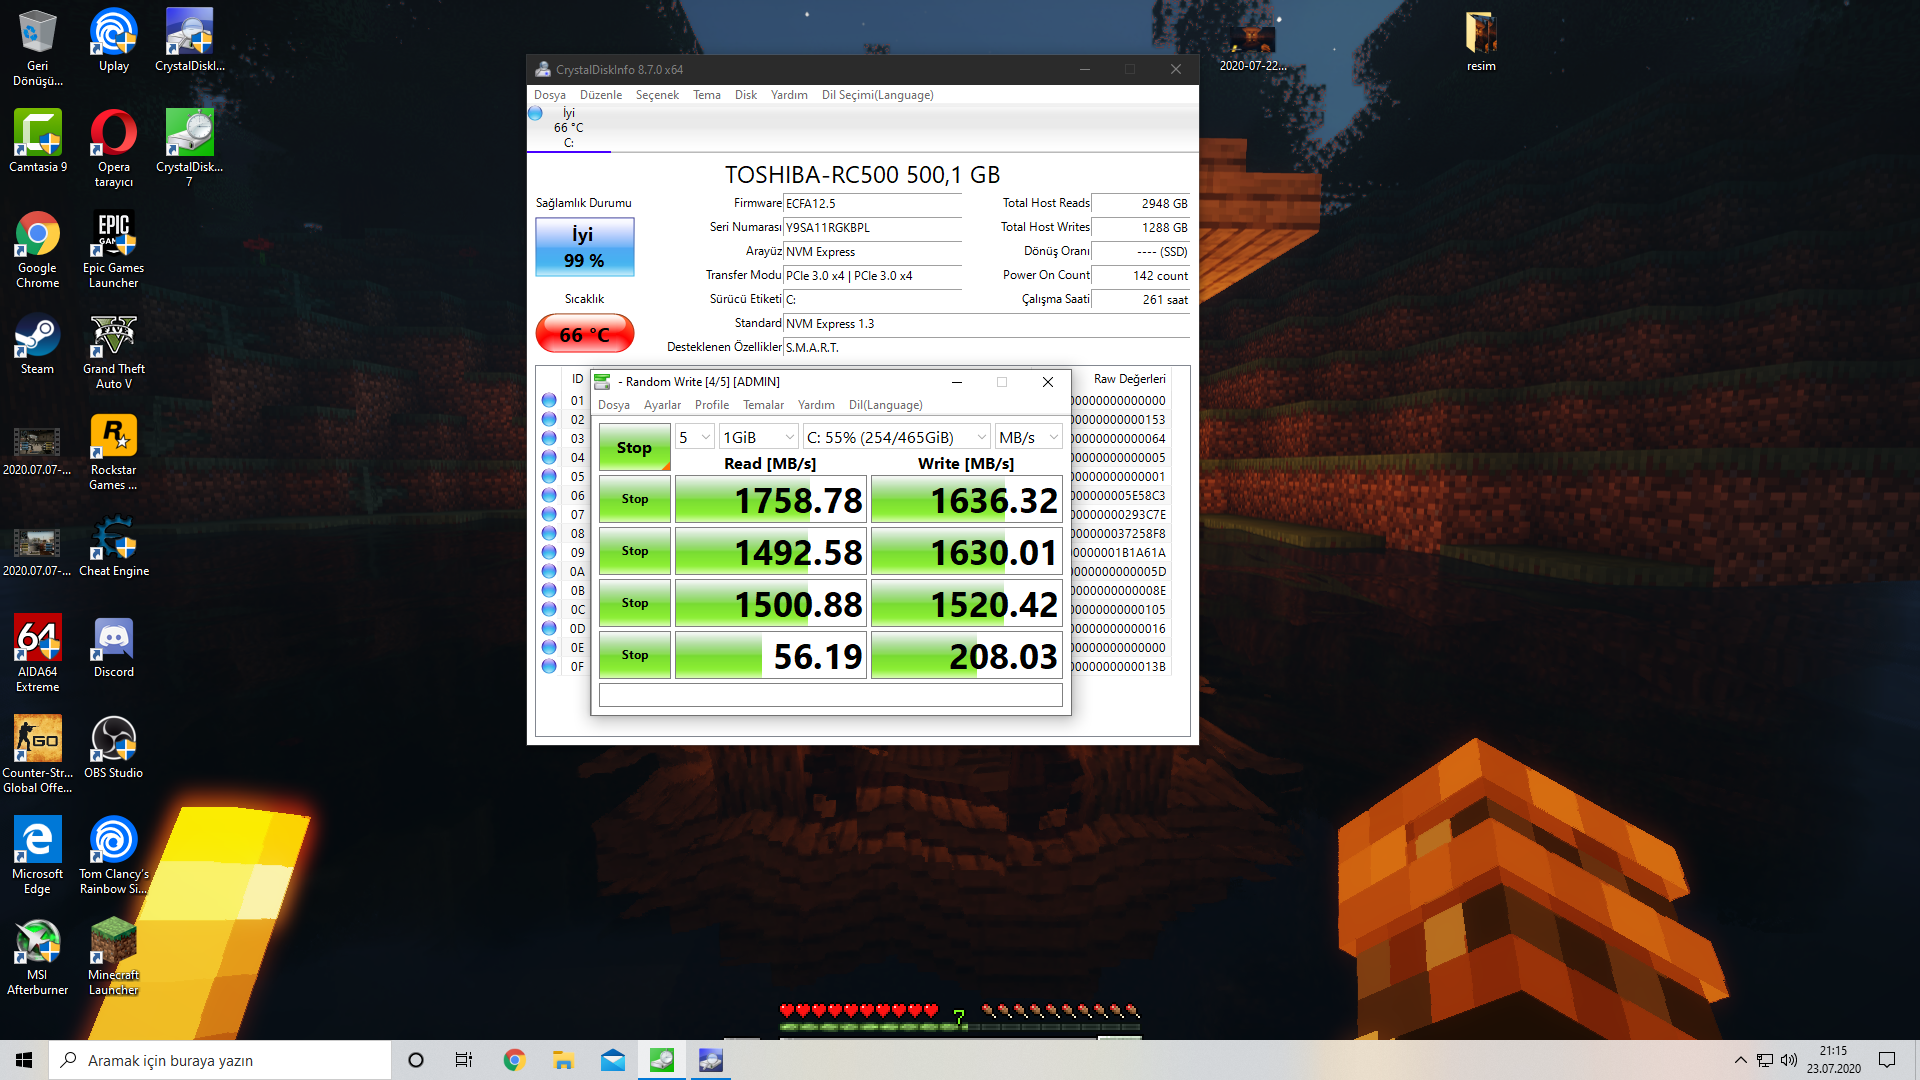Open Chrome from the taskbar
Screen dimensions: 1920x1080
coord(514,1060)
